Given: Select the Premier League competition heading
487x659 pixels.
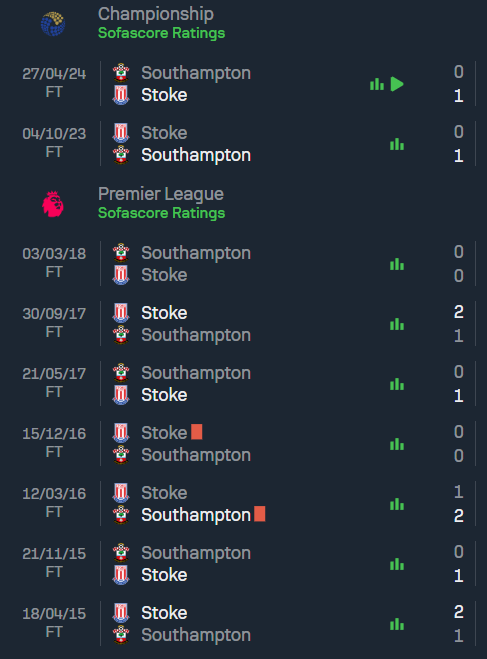Looking at the screenshot, I should (161, 194).
